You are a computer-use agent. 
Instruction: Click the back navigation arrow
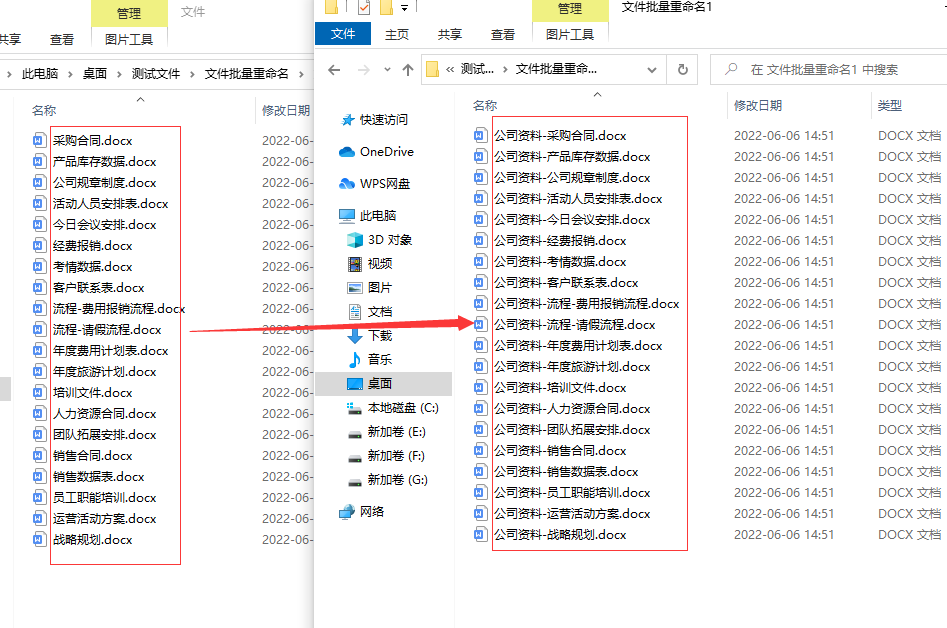pos(335,69)
